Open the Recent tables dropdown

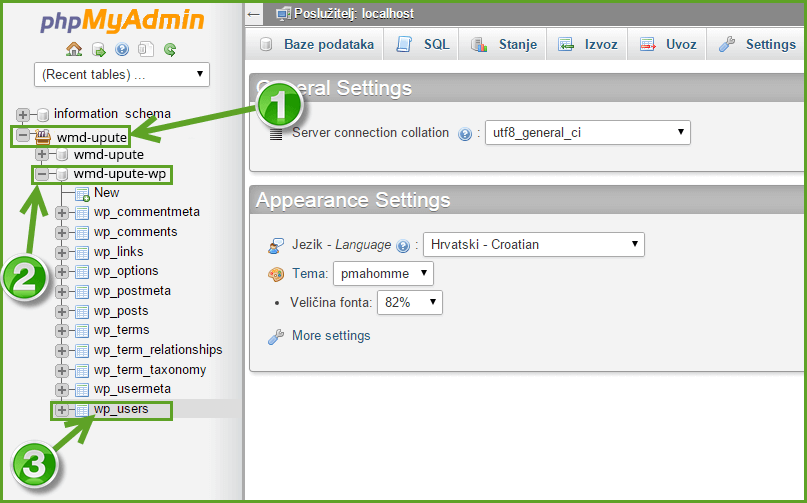coord(122,75)
